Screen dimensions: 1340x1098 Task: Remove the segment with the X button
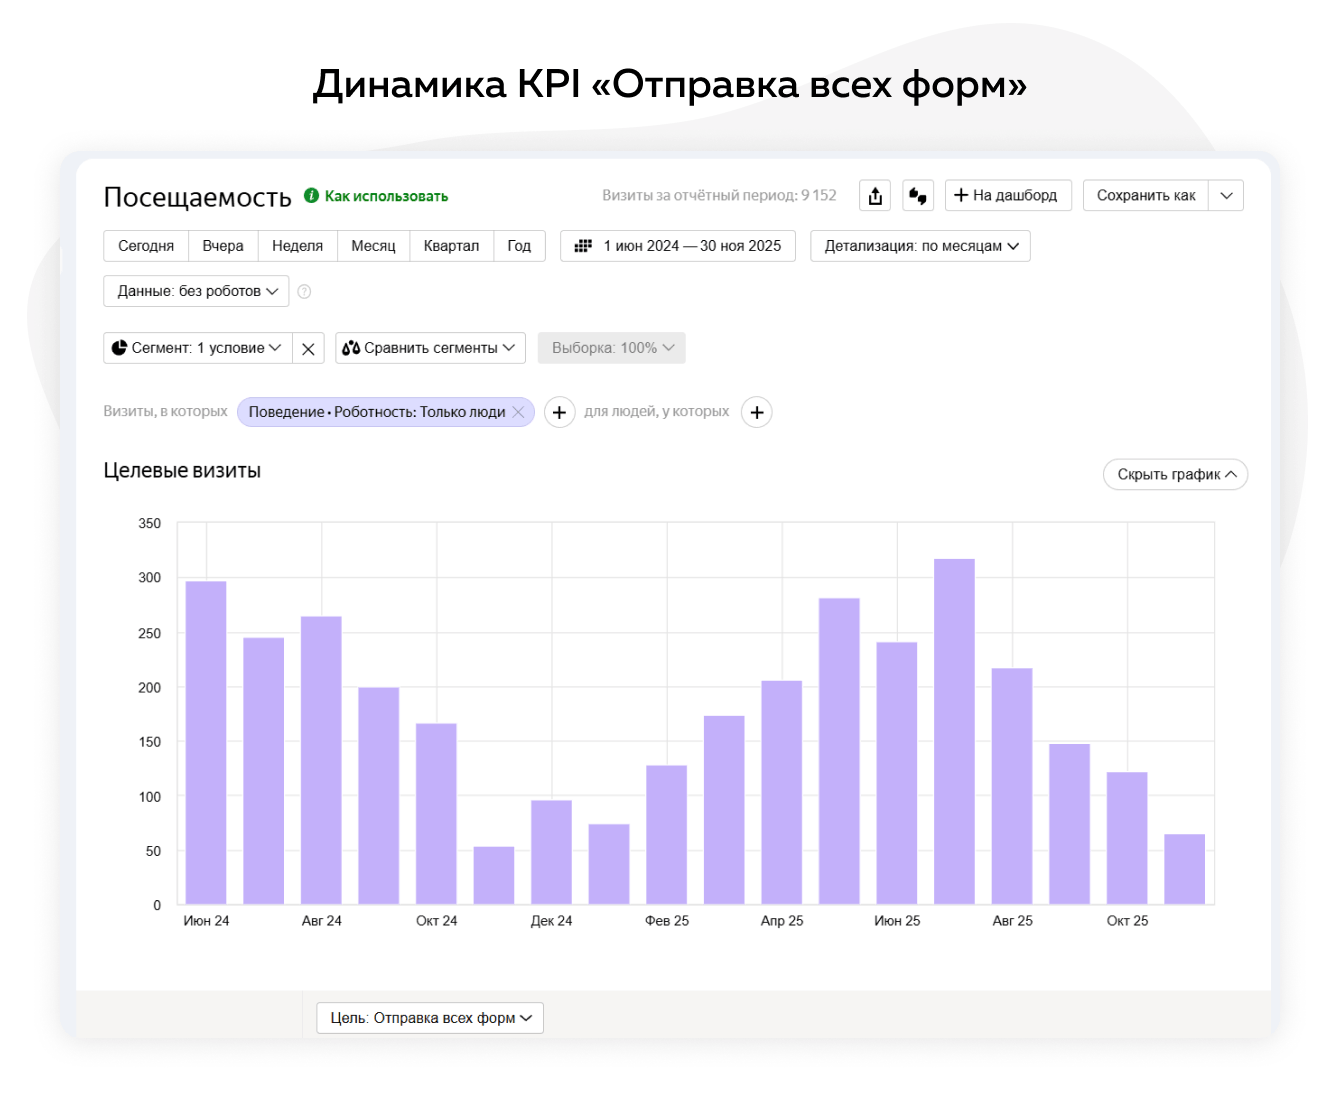(308, 349)
